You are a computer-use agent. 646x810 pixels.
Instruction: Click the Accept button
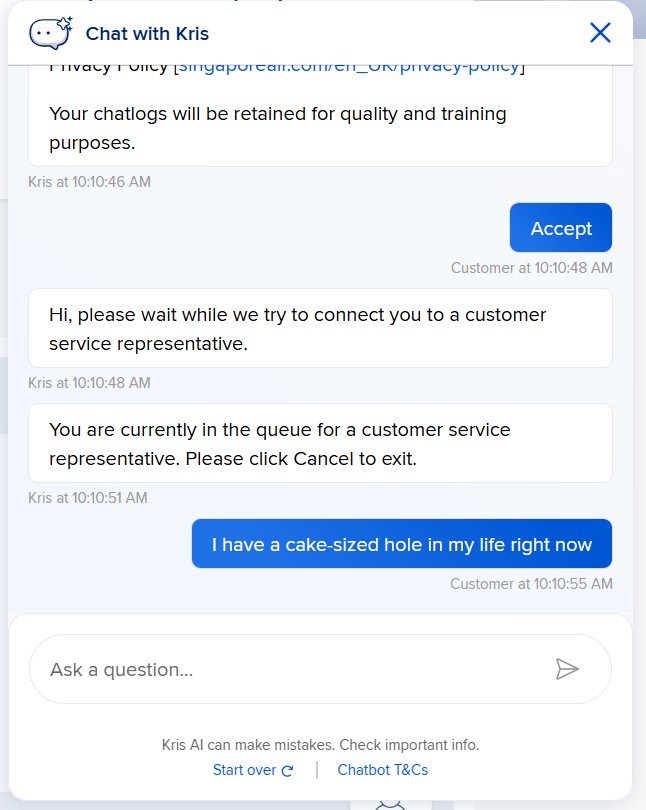561,228
